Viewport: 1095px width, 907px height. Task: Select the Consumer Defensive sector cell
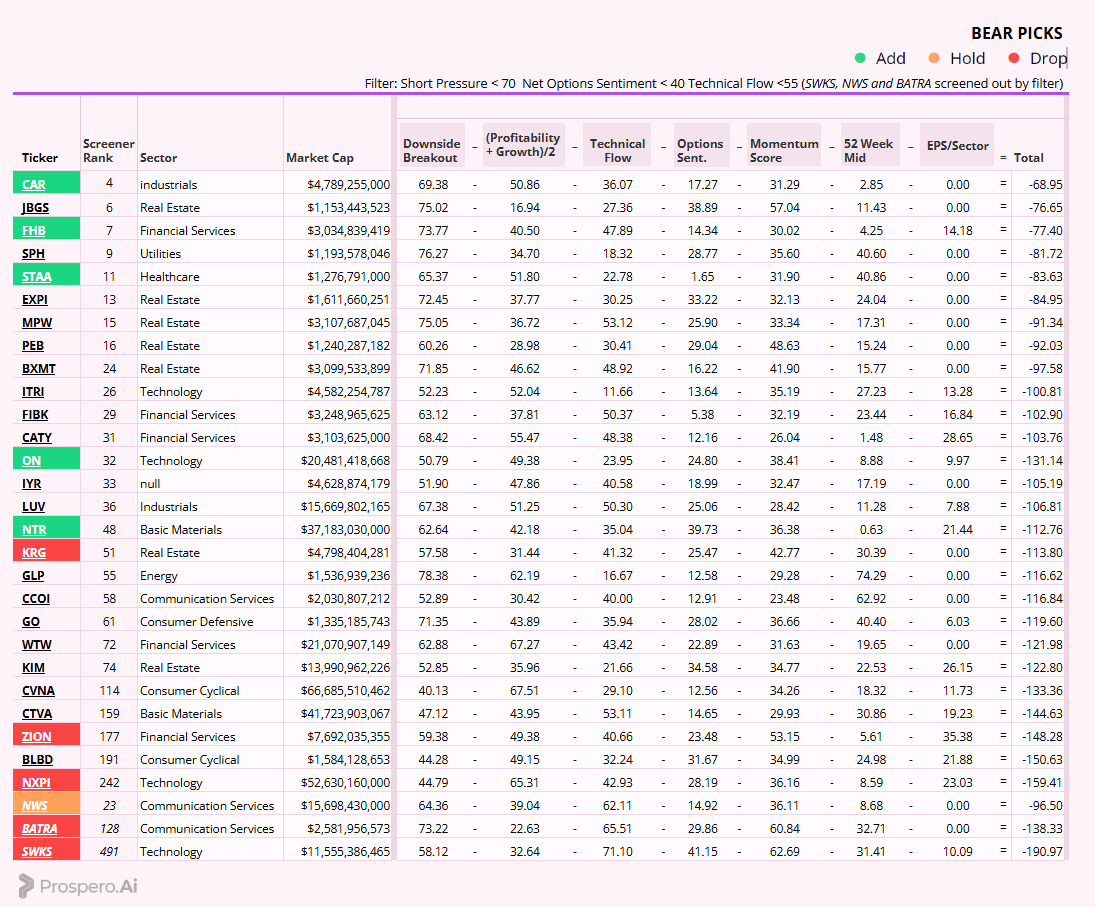coord(196,622)
